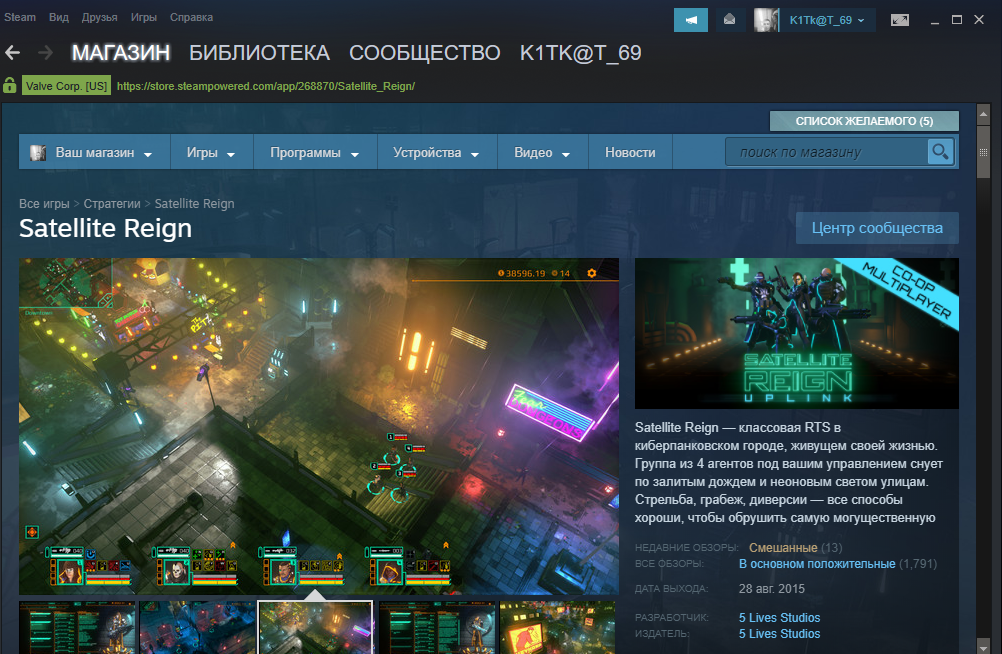
Task: Switch to Big Picture mode
Action: pos(900,20)
